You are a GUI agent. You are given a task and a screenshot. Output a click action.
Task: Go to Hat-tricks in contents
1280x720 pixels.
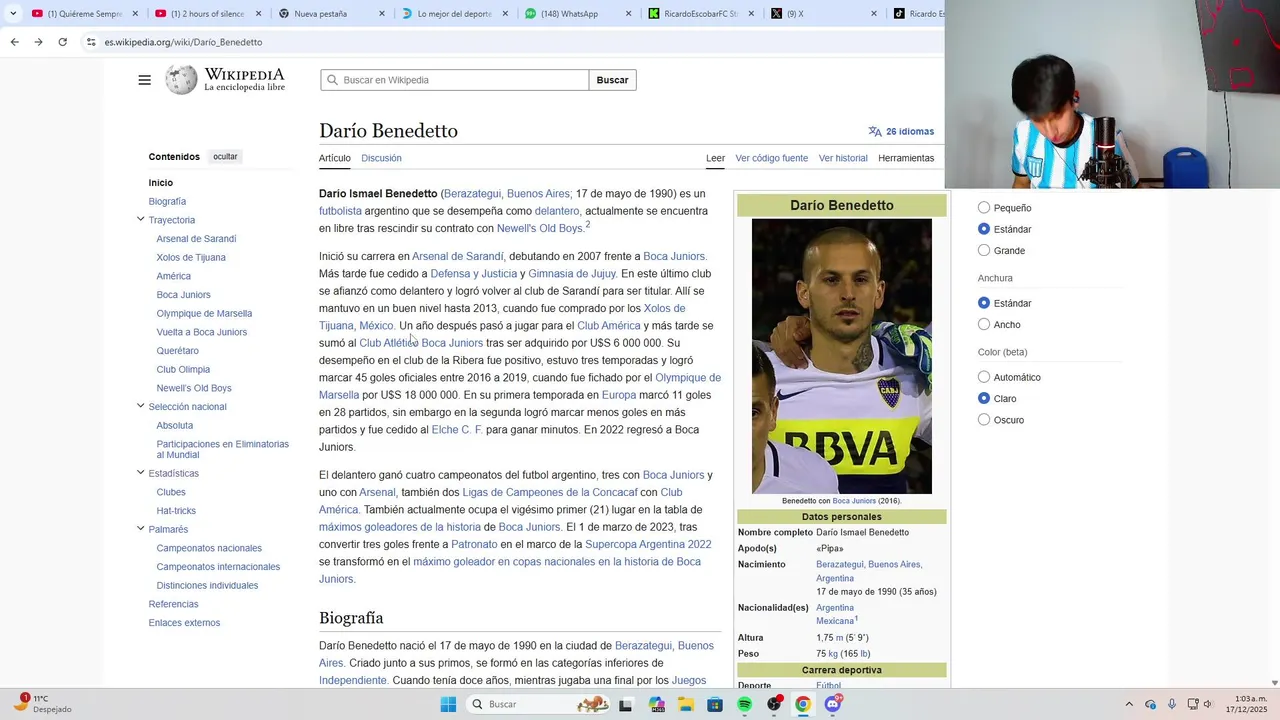[176, 510]
